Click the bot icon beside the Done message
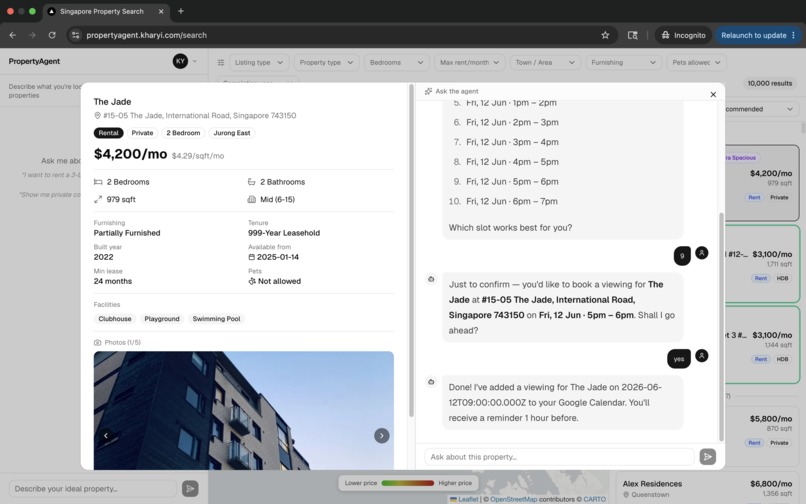The width and height of the screenshot is (806, 504). pyautogui.click(x=431, y=382)
